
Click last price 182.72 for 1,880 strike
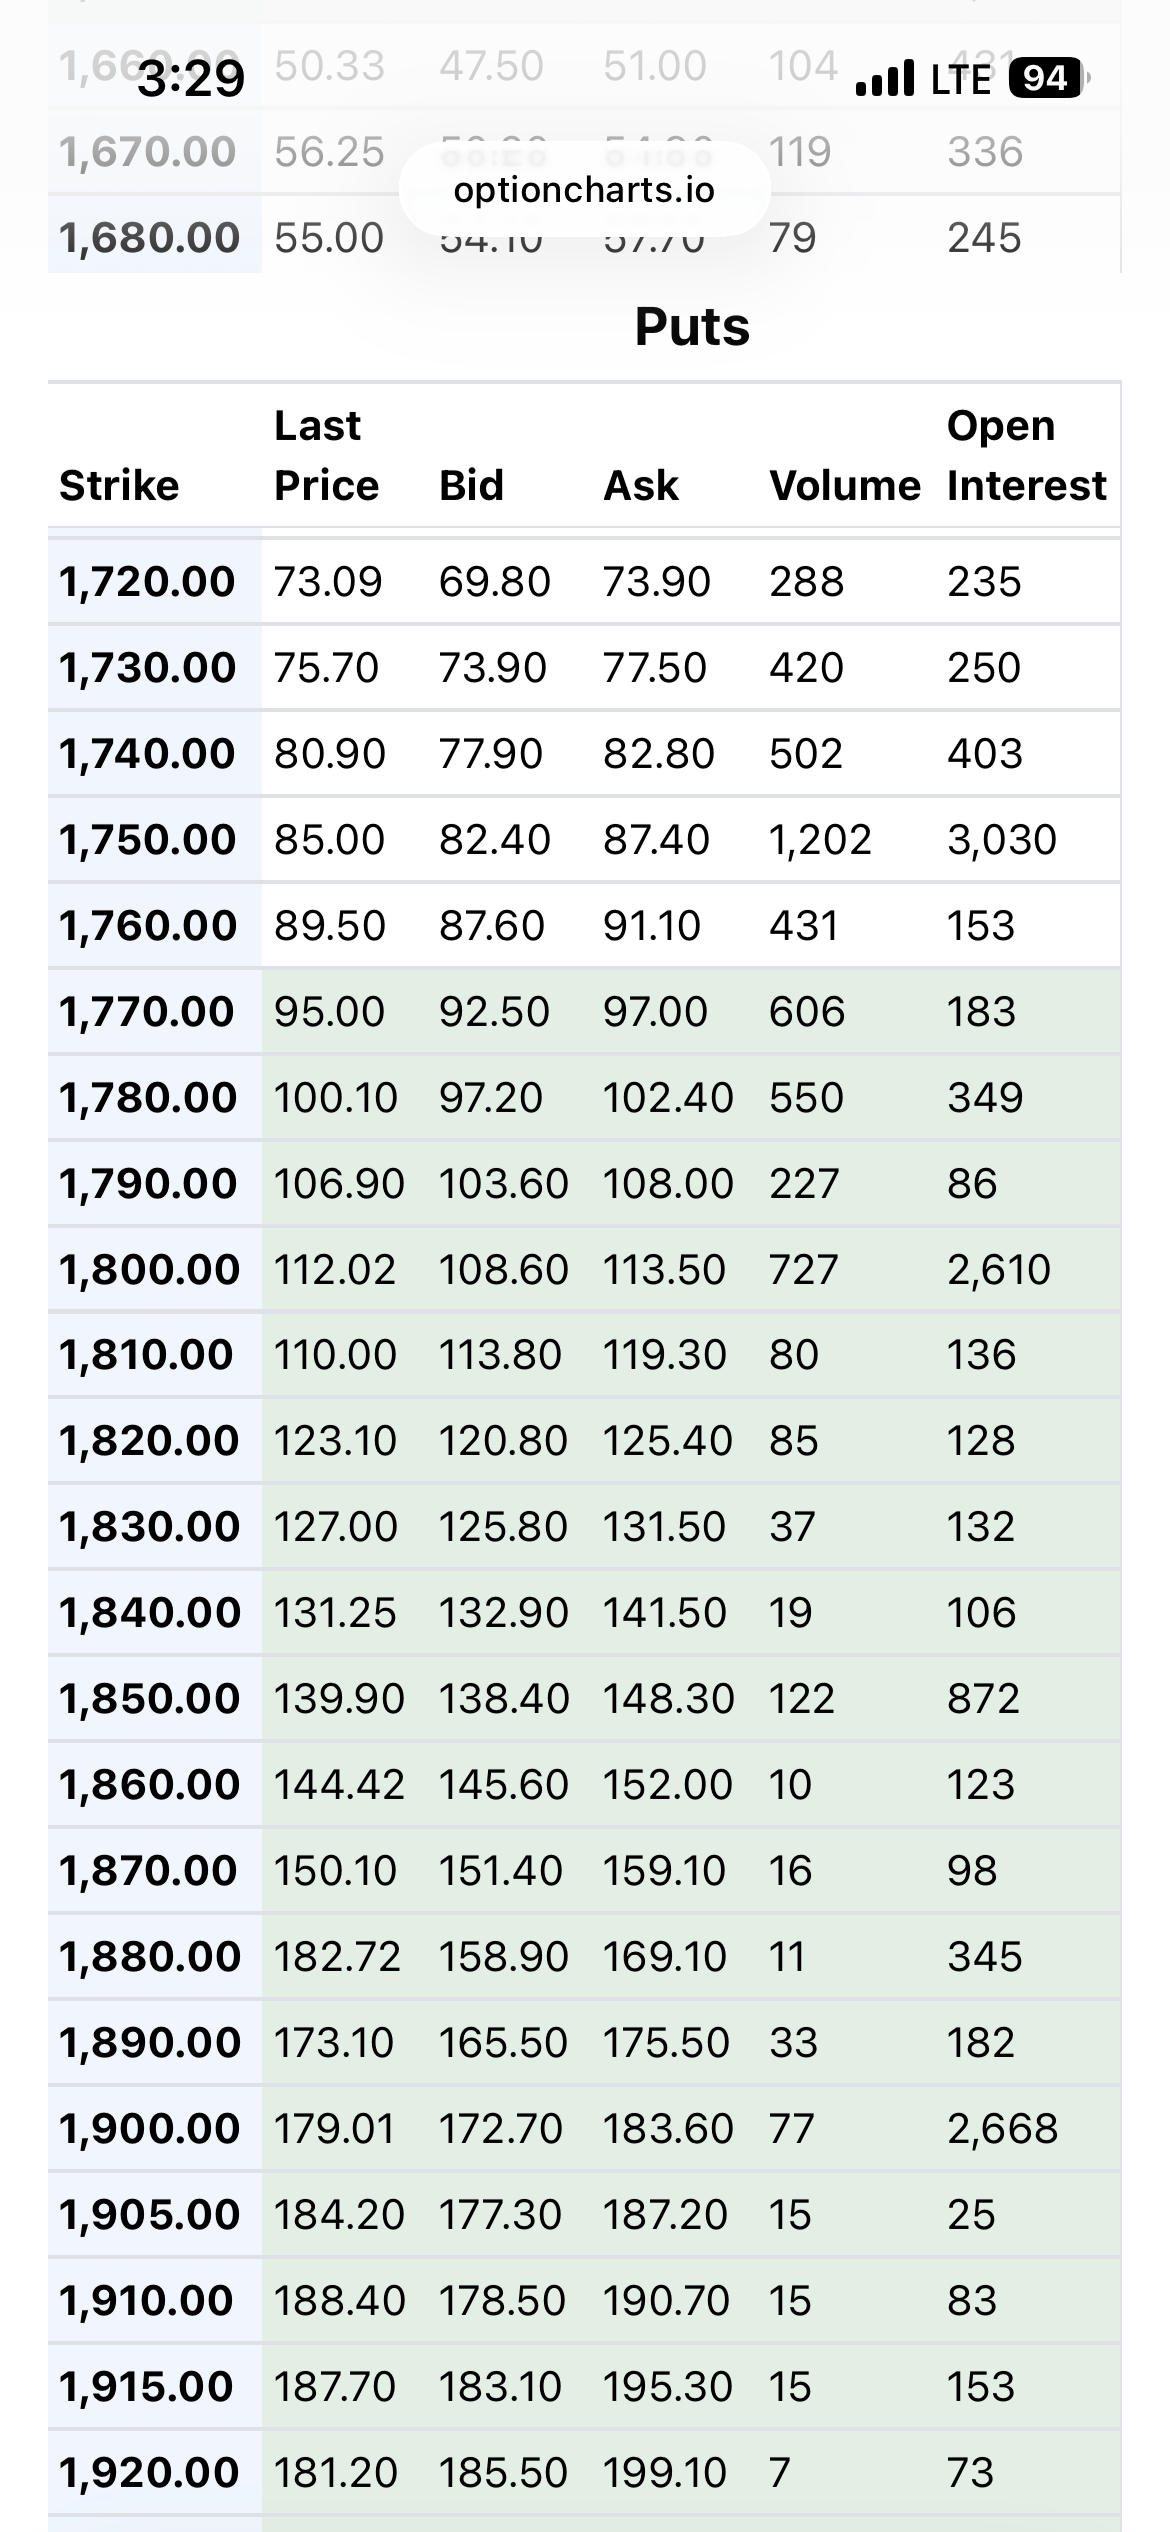337,1956
